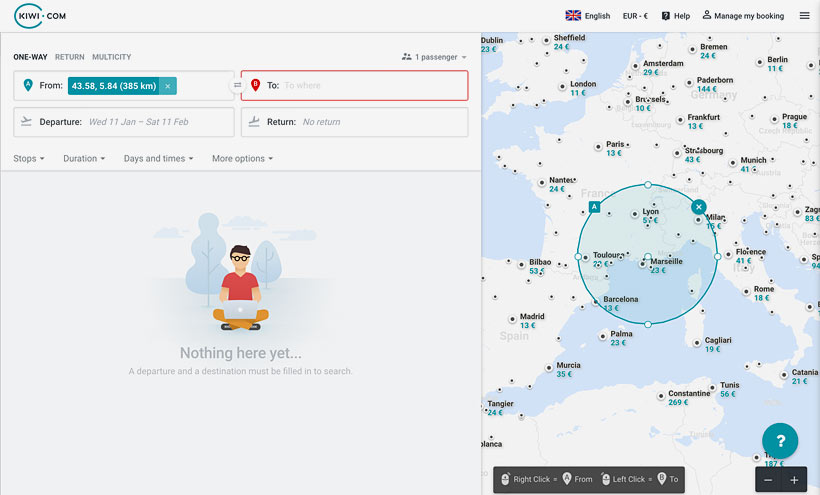This screenshot has width=820, height=495.
Task: Open the Stops filter dropdown
Action: tap(29, 158)
